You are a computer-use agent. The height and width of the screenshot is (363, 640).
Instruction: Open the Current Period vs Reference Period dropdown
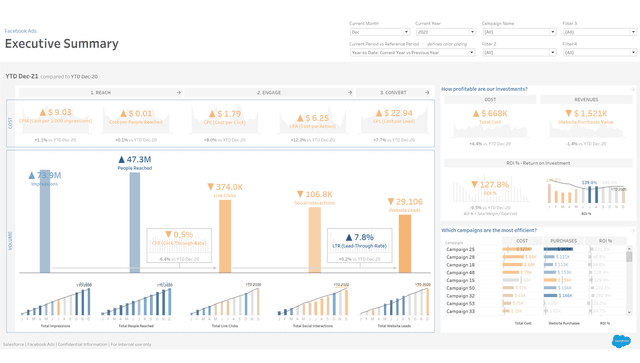pos(412,53)
